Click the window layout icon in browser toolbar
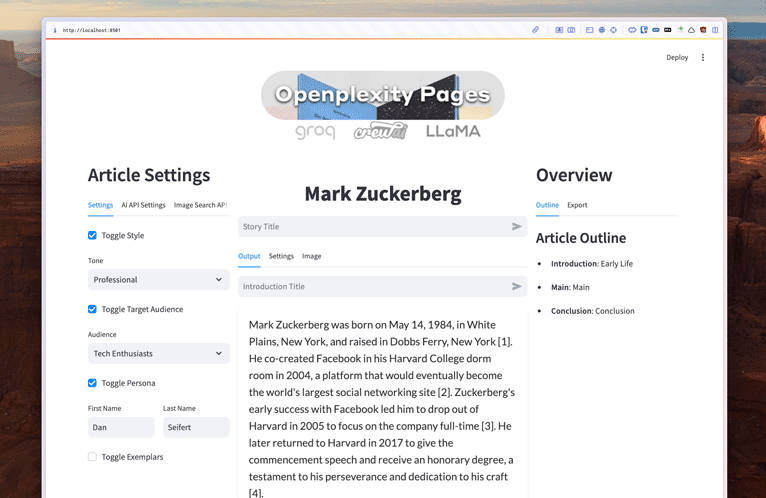 (x=590, y=30)
